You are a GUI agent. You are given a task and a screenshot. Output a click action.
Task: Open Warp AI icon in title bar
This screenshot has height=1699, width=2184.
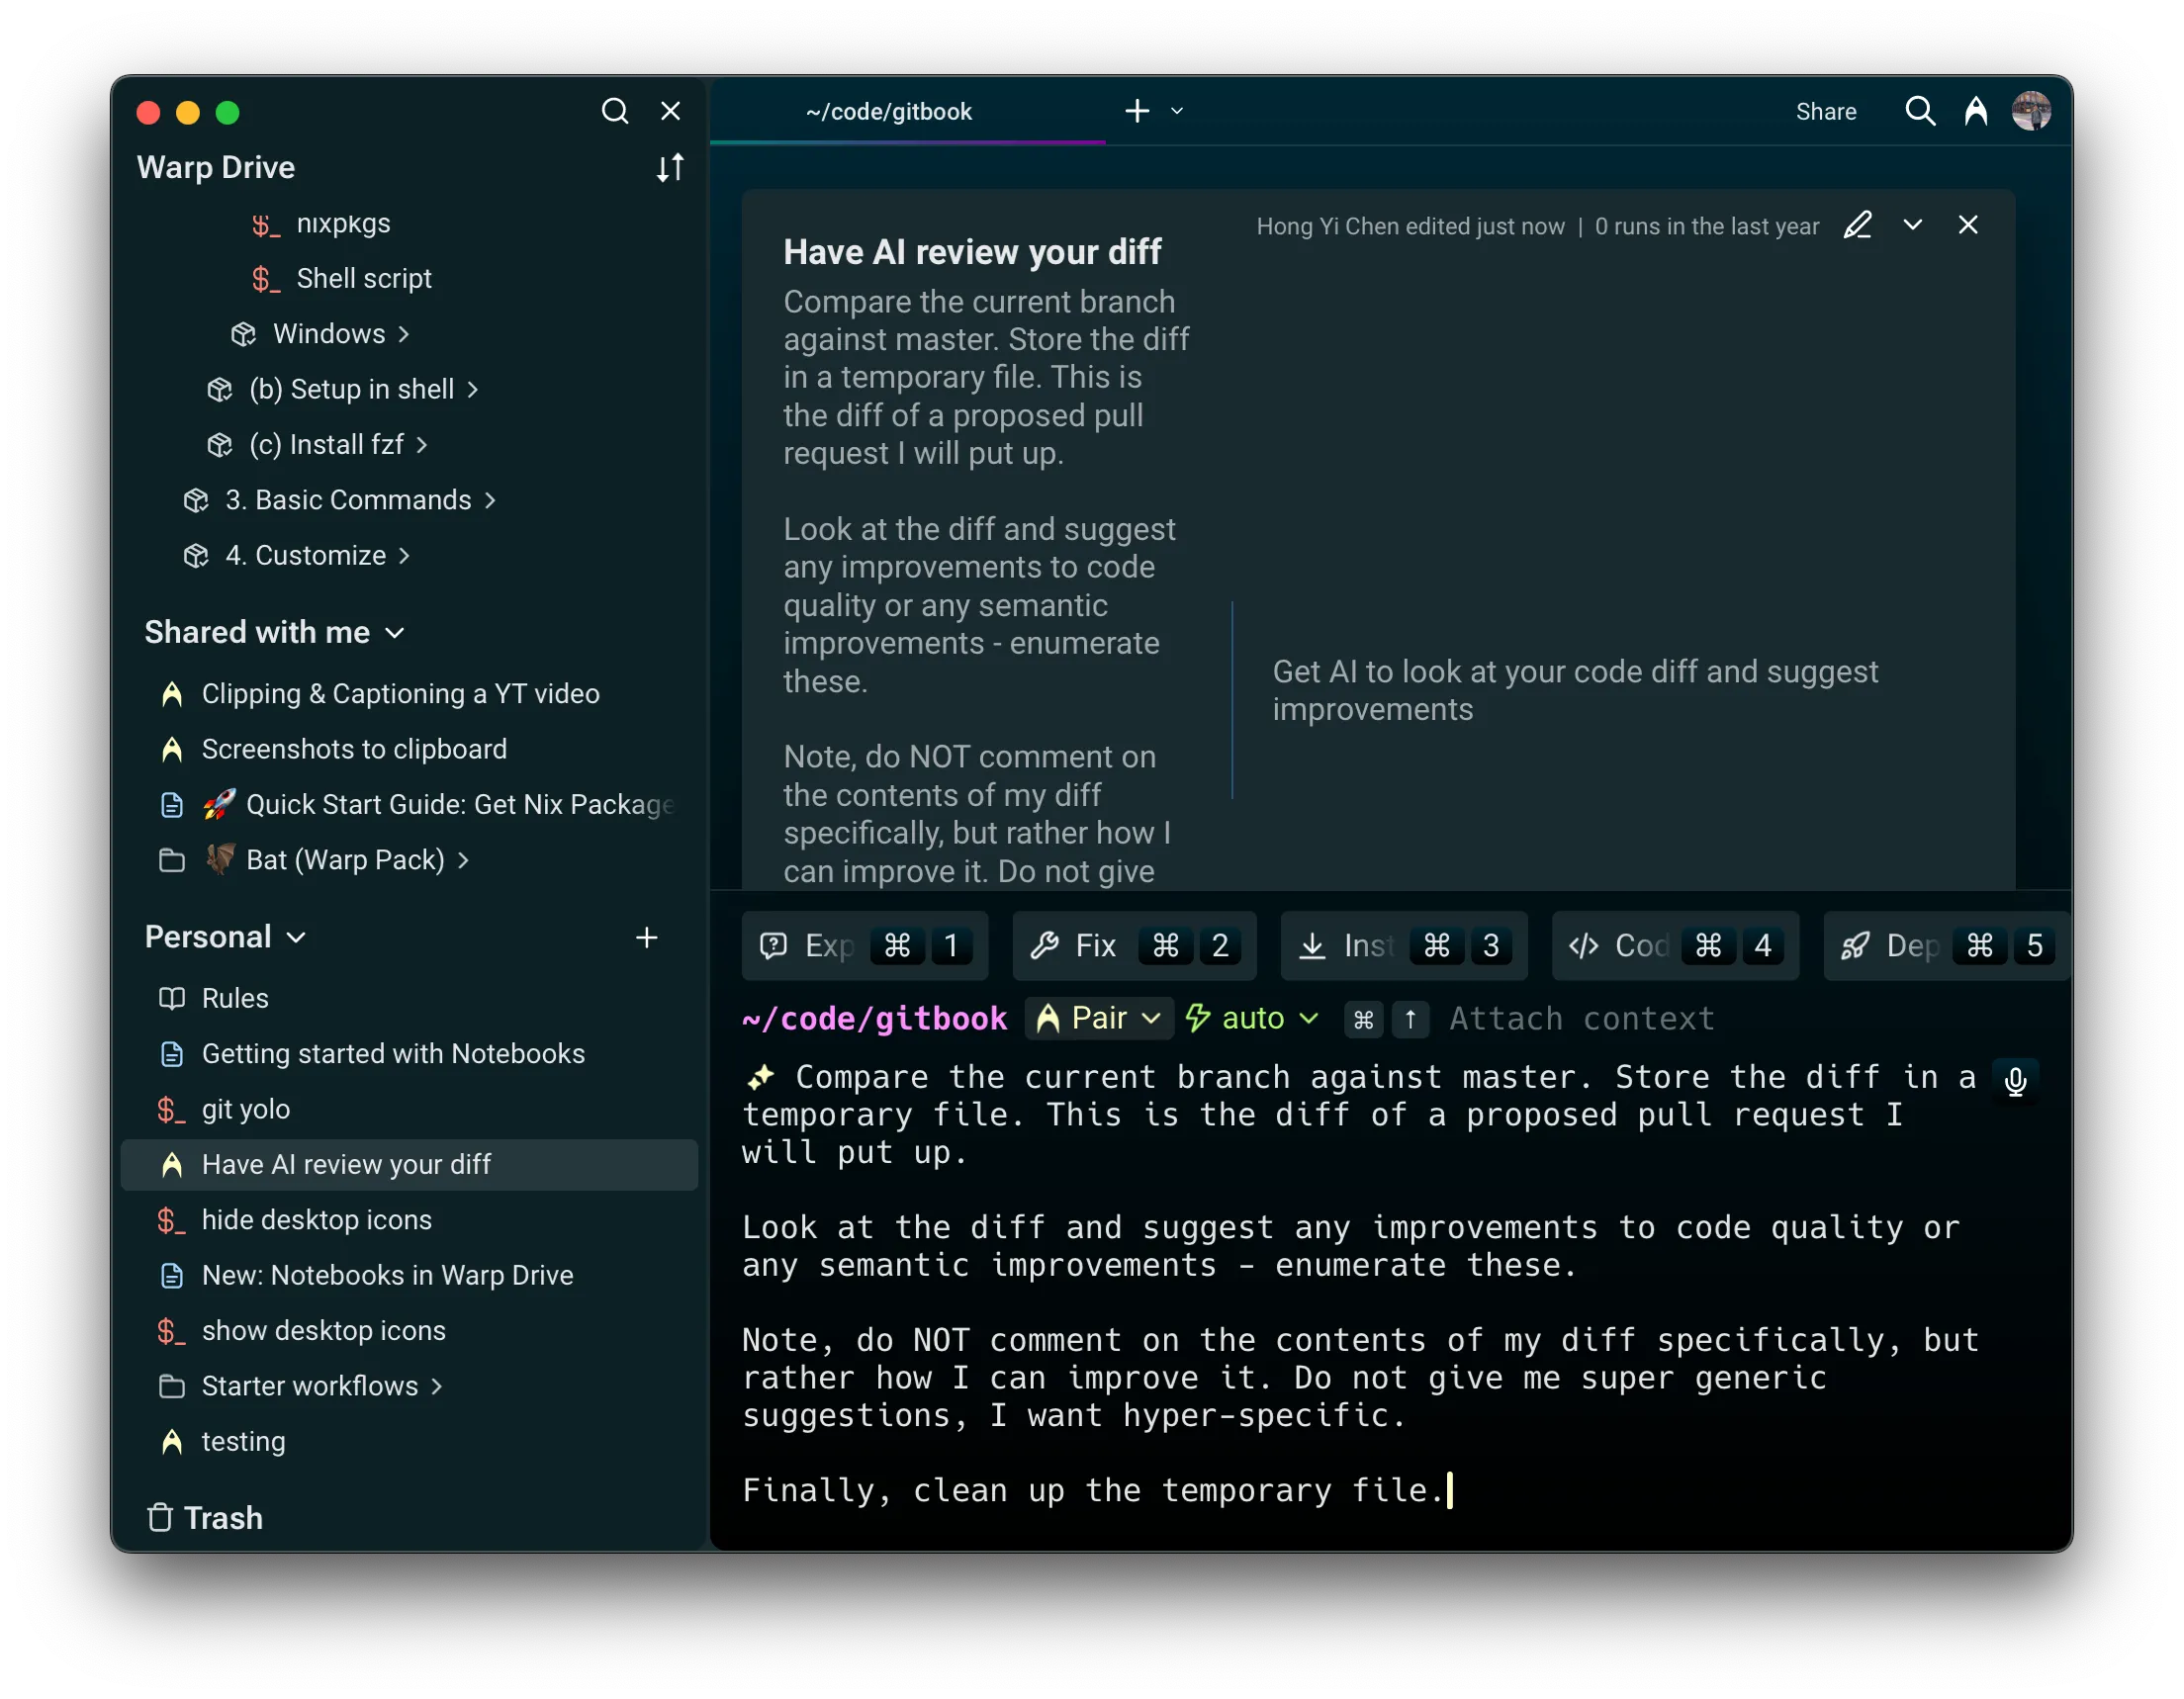[1976, 111]
